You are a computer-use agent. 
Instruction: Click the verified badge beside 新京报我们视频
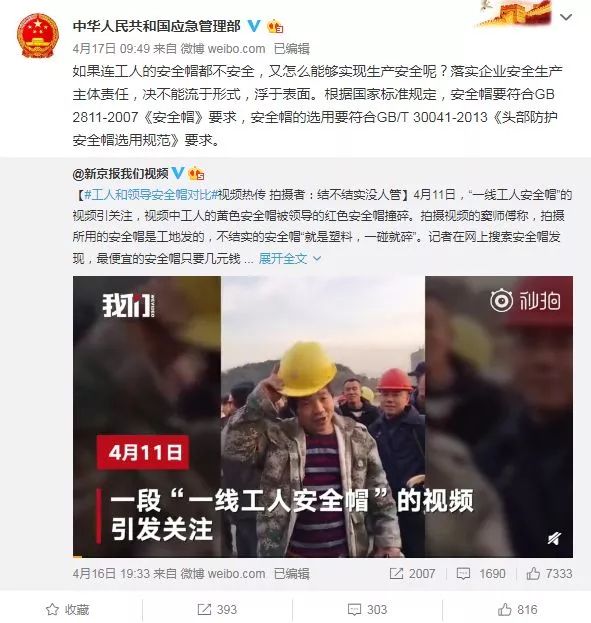178,173
